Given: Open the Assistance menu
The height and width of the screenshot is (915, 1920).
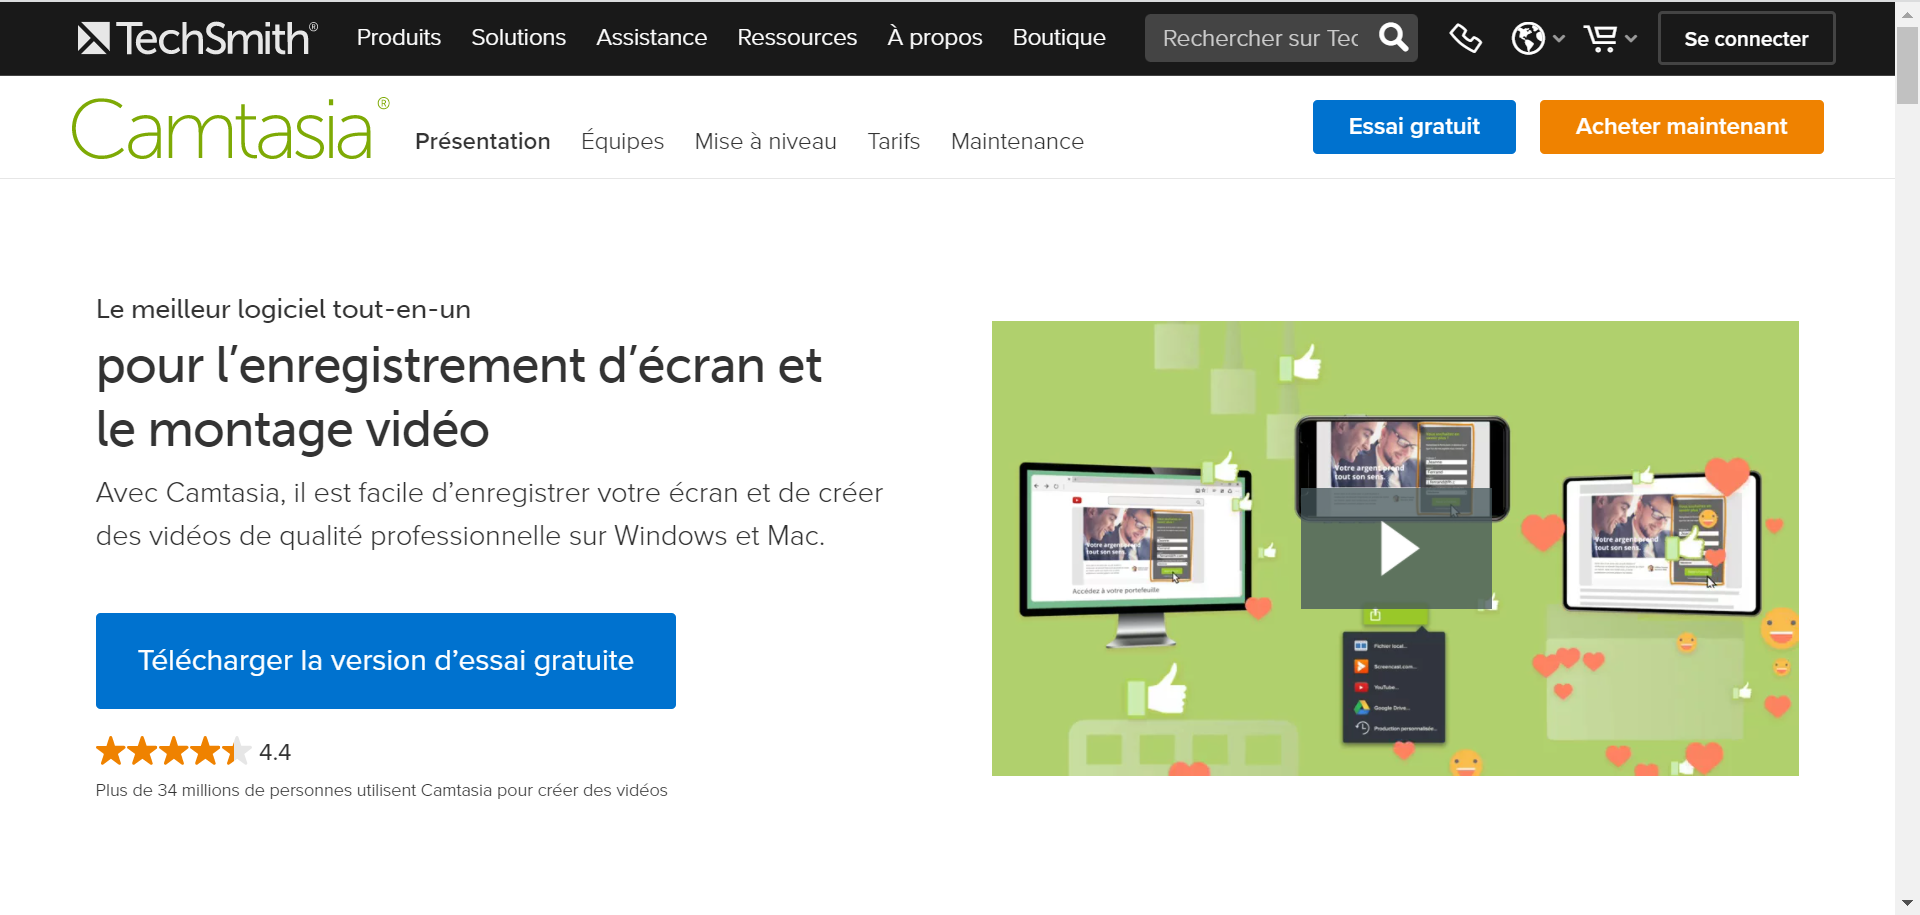Looking at the screenshot, I should 651,37.
